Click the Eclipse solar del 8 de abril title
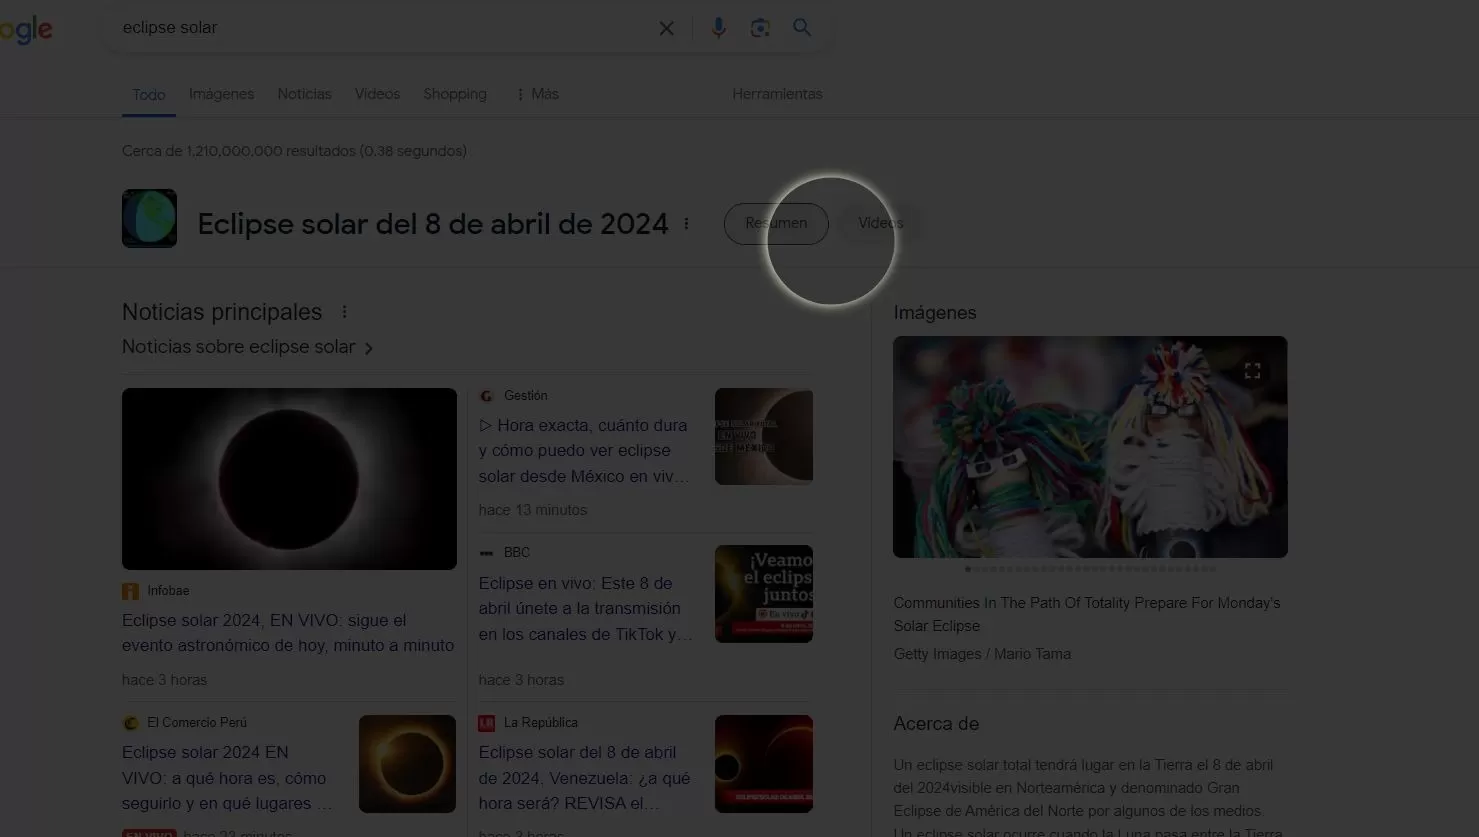The image size is (1479, 837). tap(433, 224)
